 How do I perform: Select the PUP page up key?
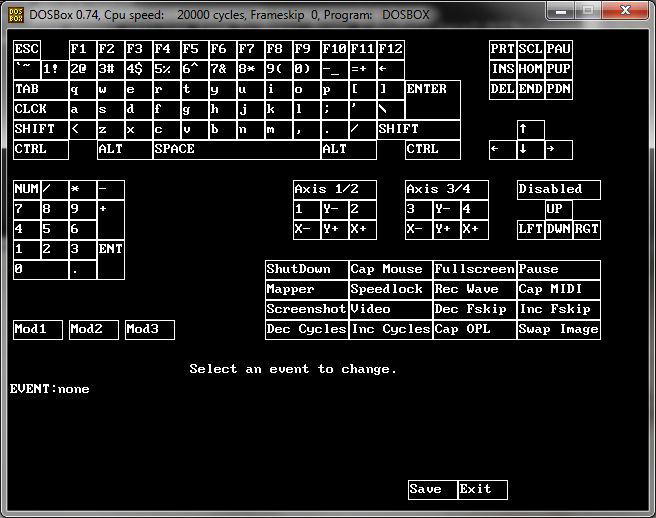tap(559, 69)
